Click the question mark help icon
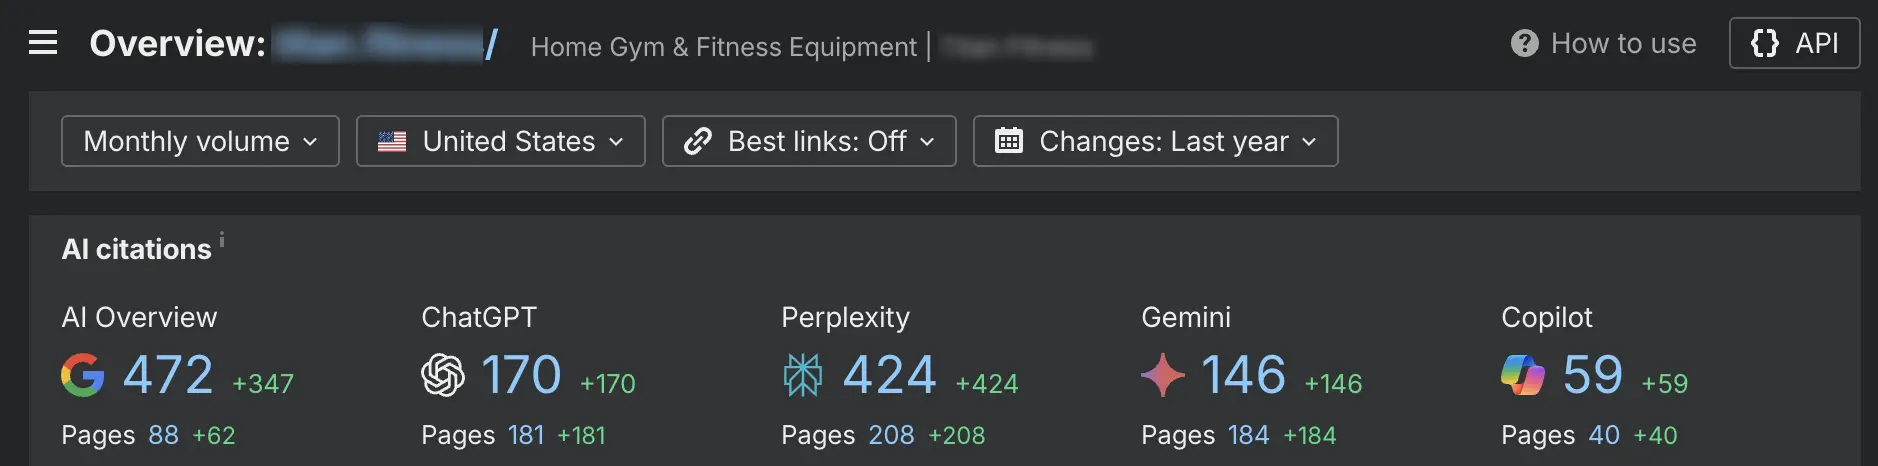1878x466 pixels. tap(1524, 43)
